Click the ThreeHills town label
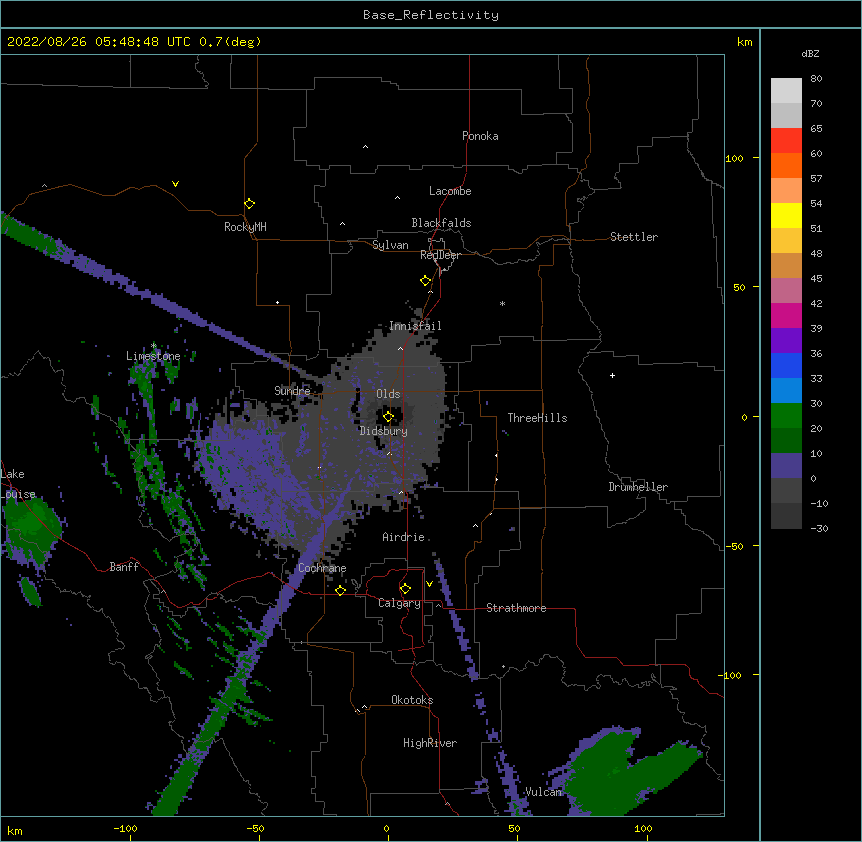862x842 pixels. (537, 418)
